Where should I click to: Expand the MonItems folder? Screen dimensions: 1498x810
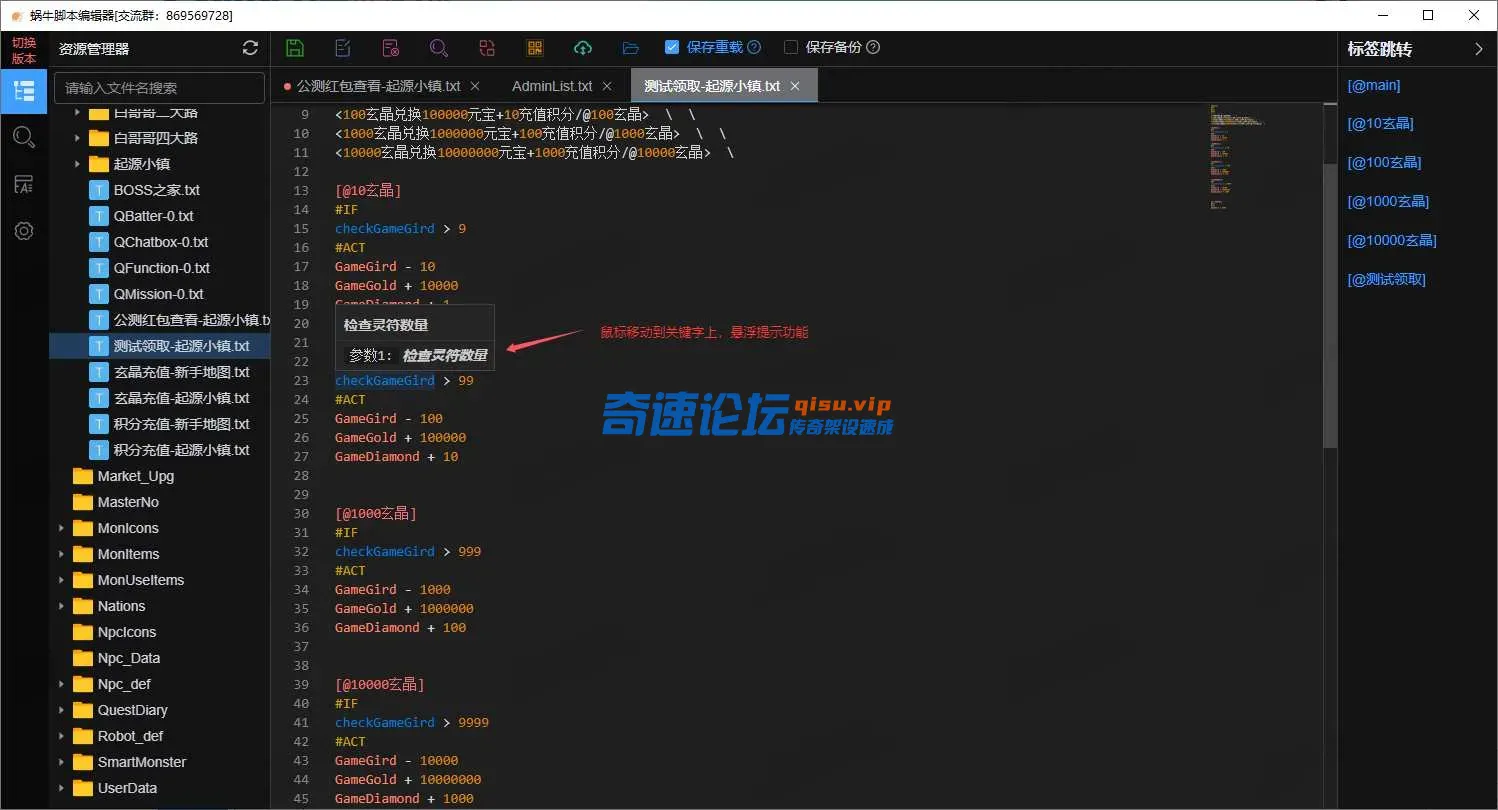coord(62,554)
